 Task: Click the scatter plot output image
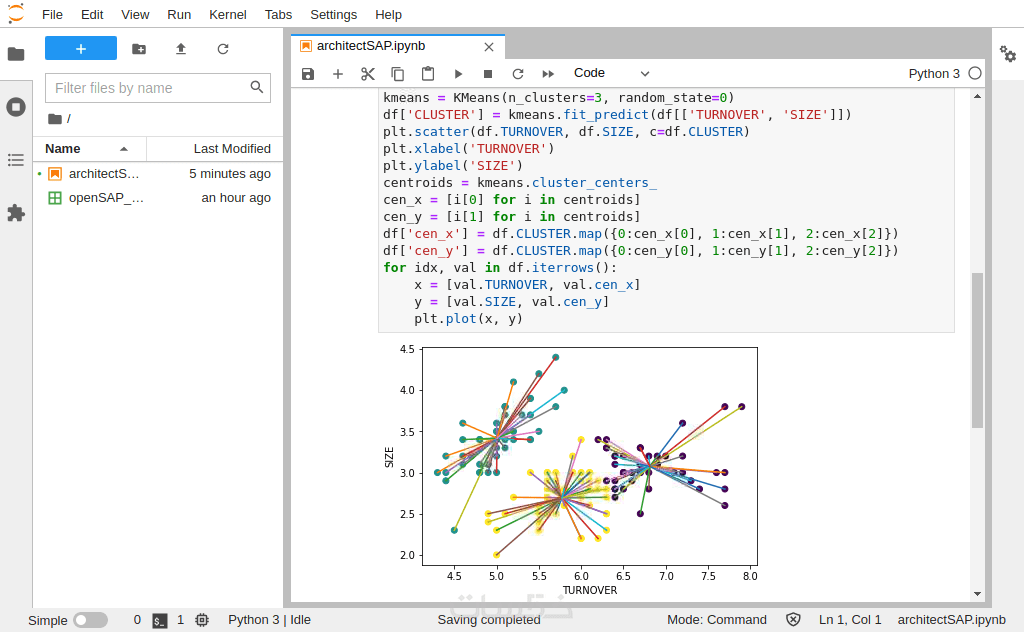point(571,469)
